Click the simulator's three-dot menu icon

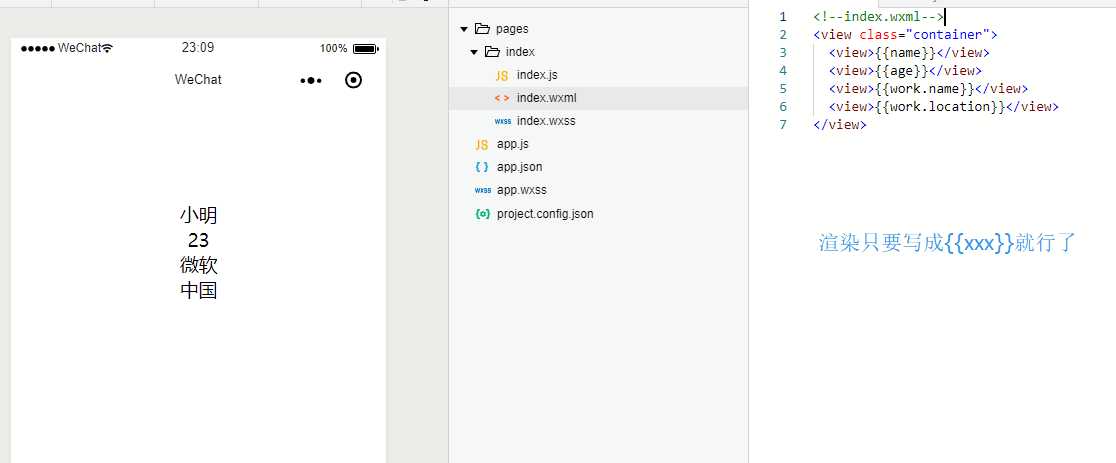[311, 80]
